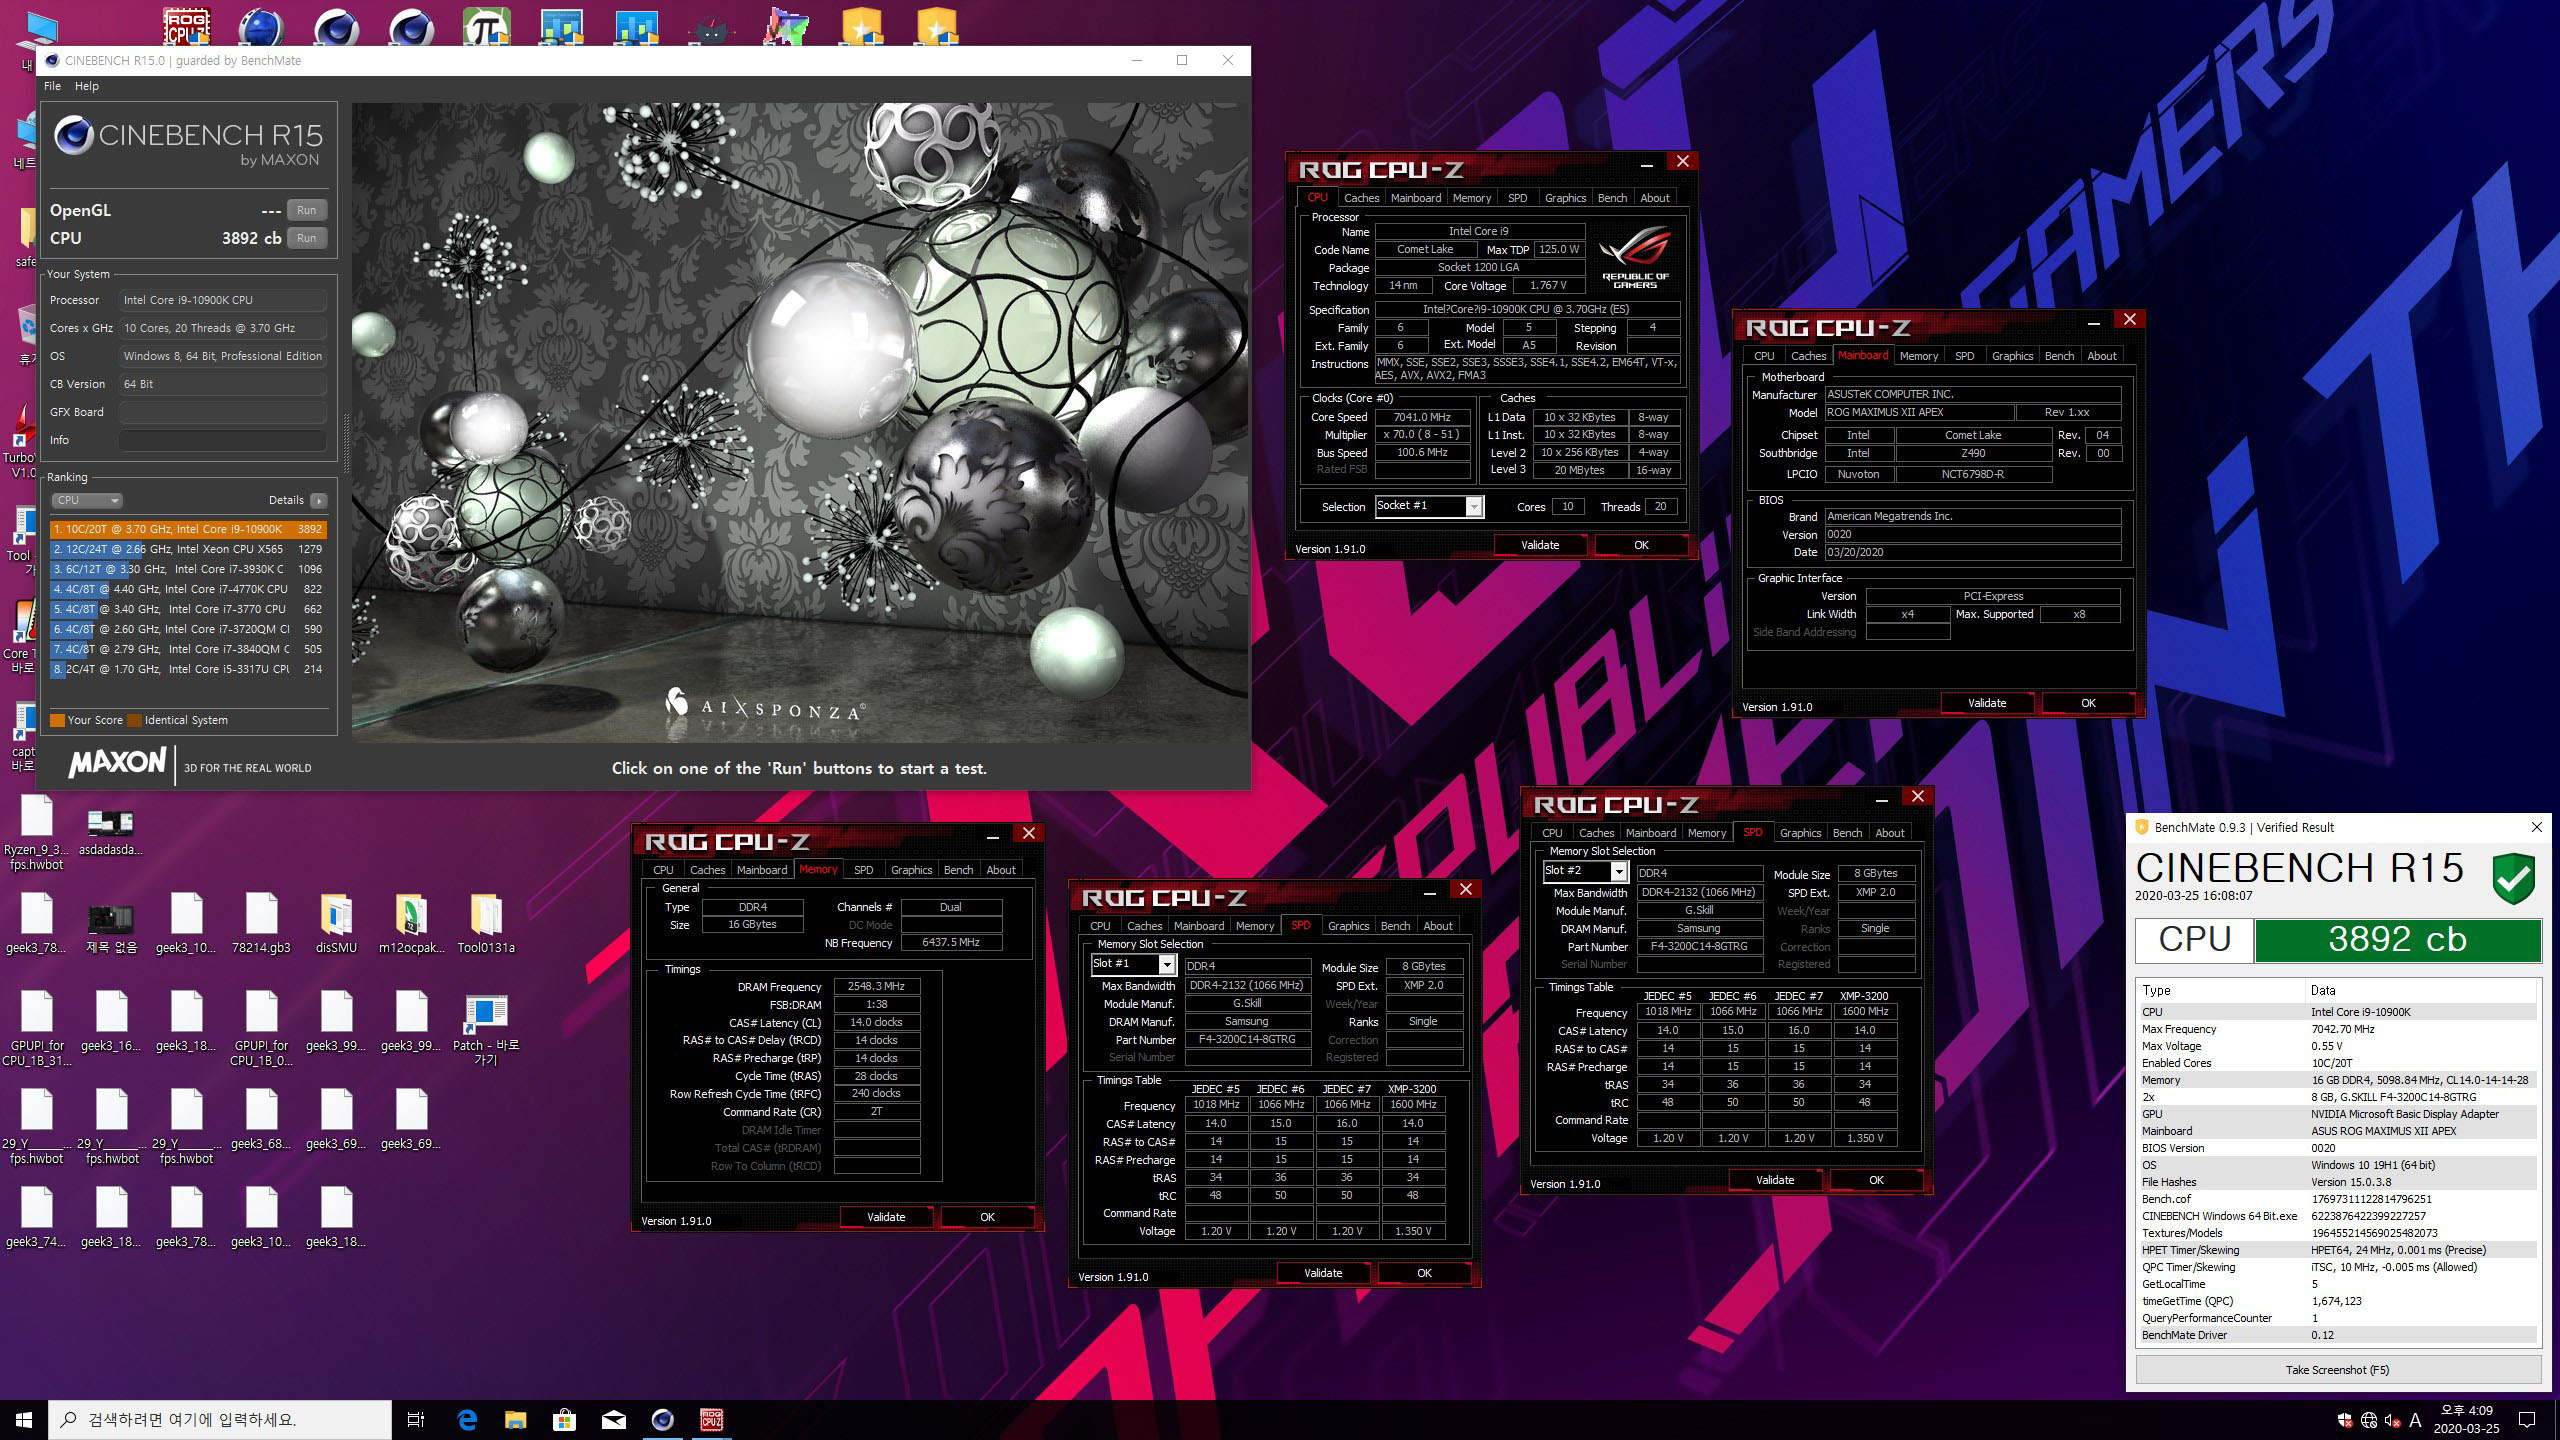Expand ranking Details arrow button
2560x1440 pixels.
[x=318, y=500]
